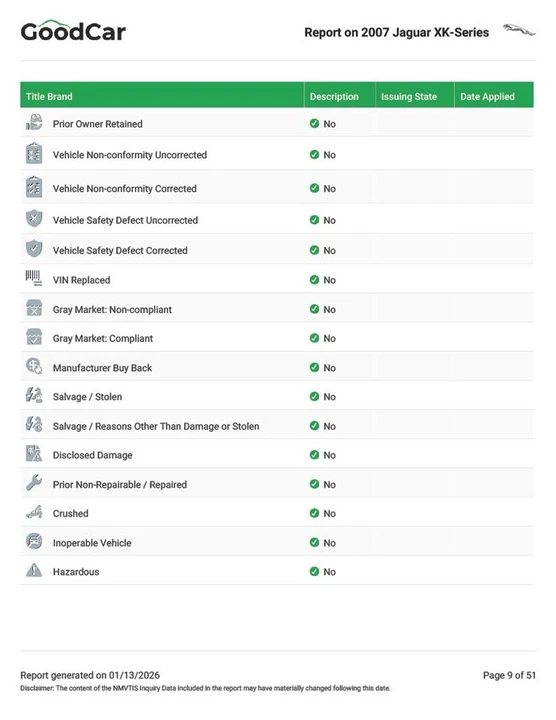Image resolution: width=556 pixels, height=720 pixels.
Task: Click the Safety Defect Uncorrected shield icon
Action: (x=34, y=219)
